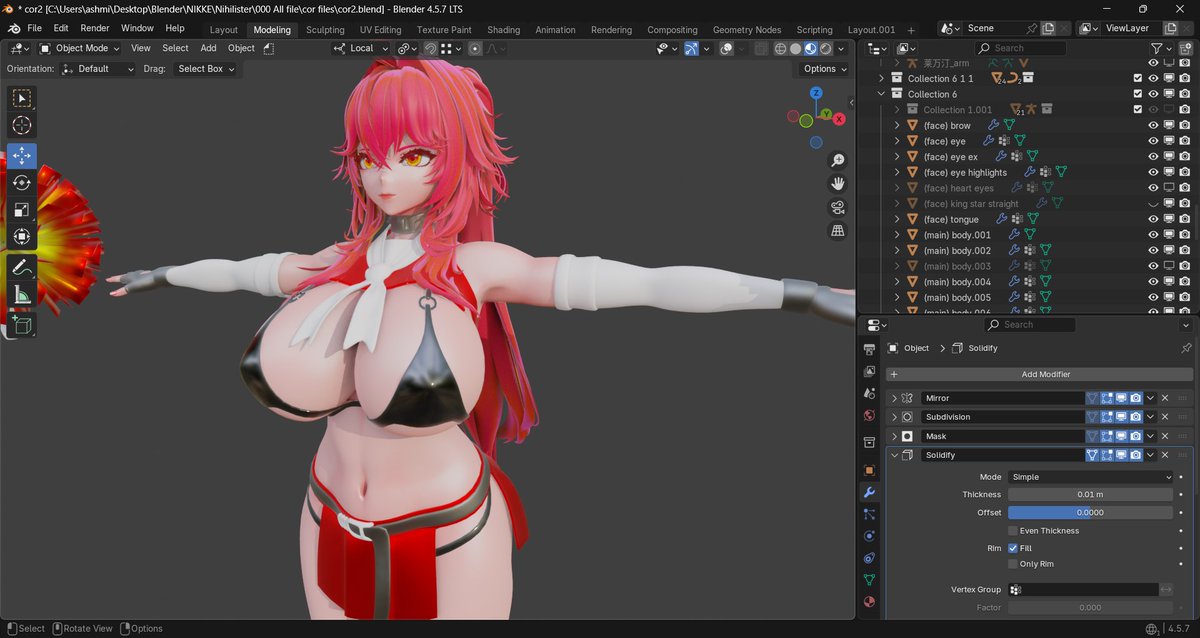Open the Particles properties tab icon
This screenshot has width=1200, height=638.
[x=868, y=514]
